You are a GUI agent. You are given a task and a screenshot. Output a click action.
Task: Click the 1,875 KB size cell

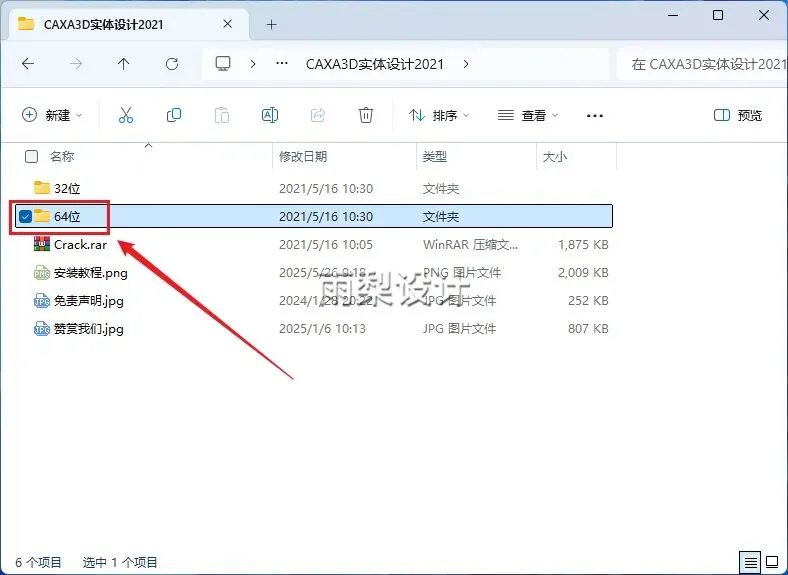(583, 245)
